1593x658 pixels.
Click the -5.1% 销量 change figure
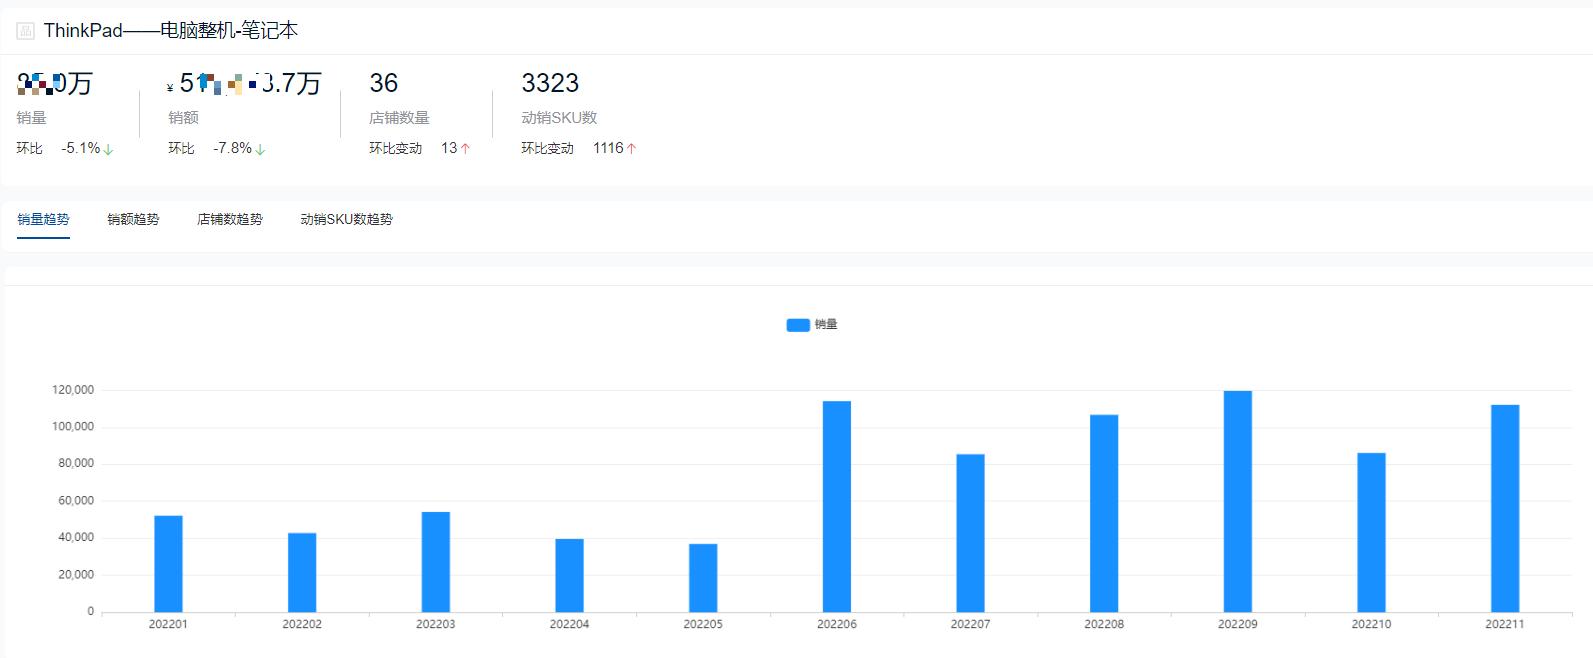coord(81,148)
